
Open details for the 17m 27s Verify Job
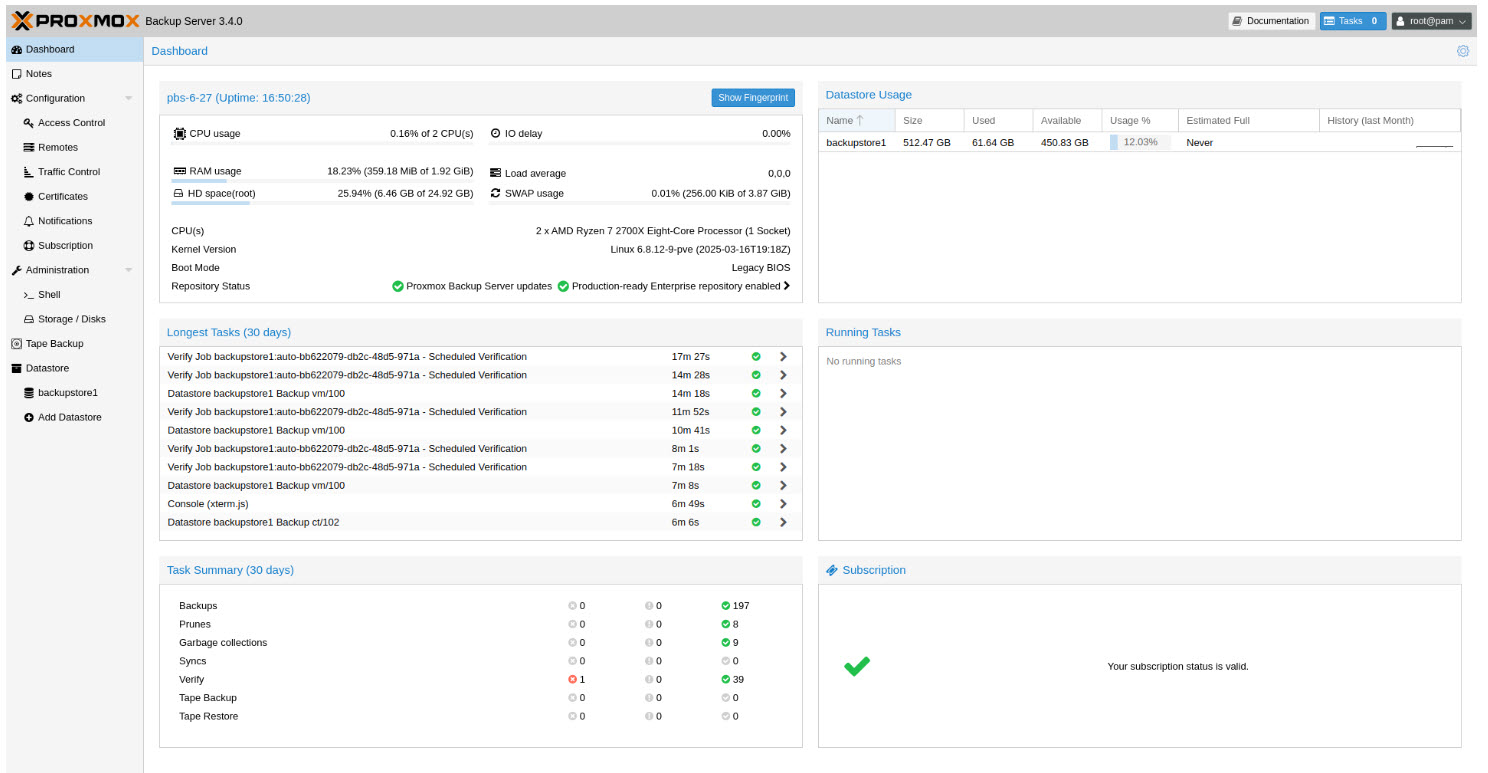[x=783, y=357]
